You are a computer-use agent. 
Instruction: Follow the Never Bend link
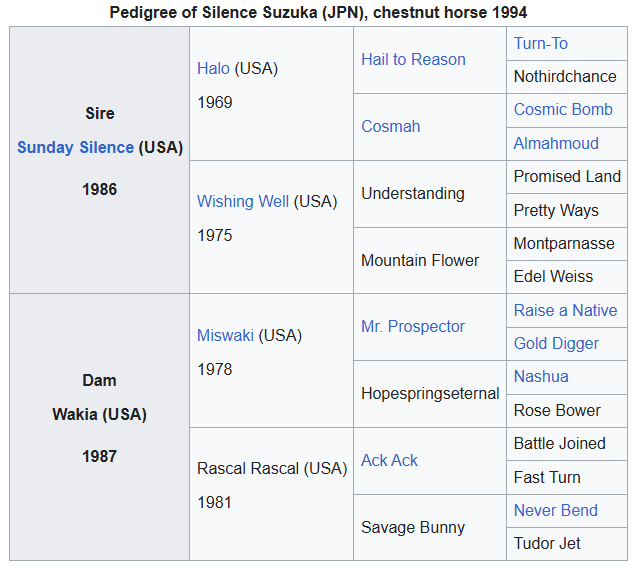[555, 510]
